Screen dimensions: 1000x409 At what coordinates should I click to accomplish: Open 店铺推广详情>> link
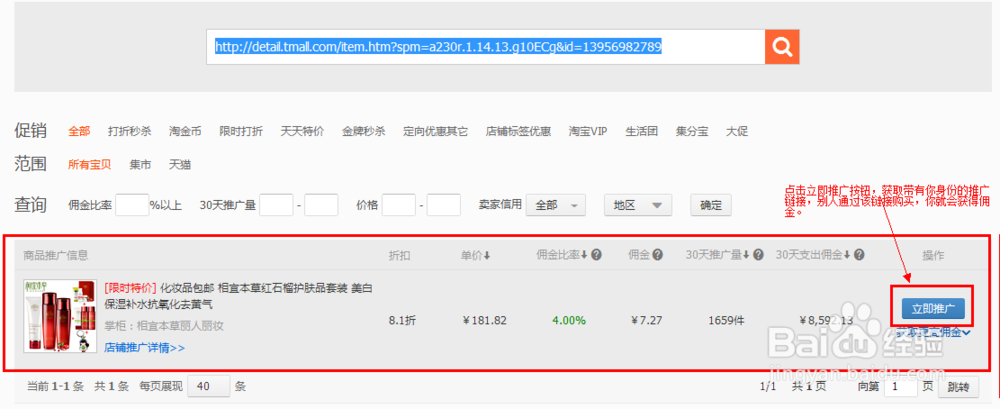click(145, 348)
